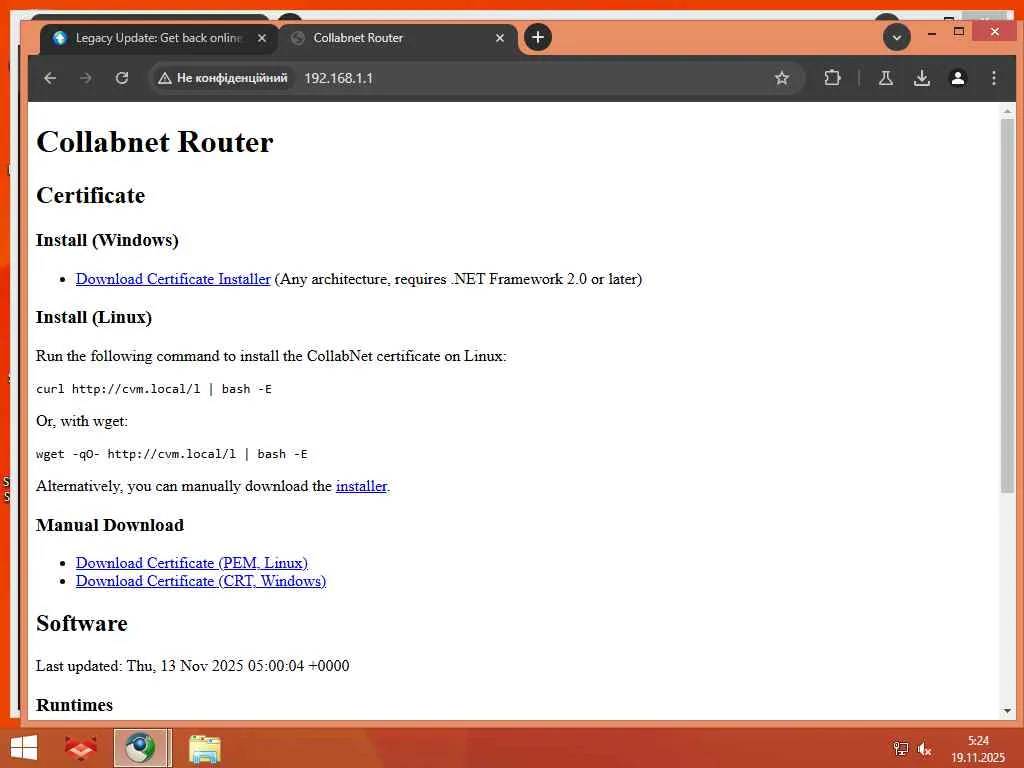Click the muted volume tray icon

(924, 749)
